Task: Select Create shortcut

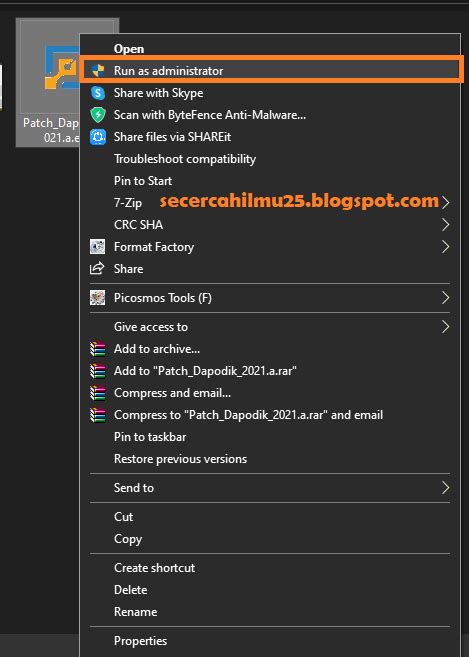Action: pos(271,568)
